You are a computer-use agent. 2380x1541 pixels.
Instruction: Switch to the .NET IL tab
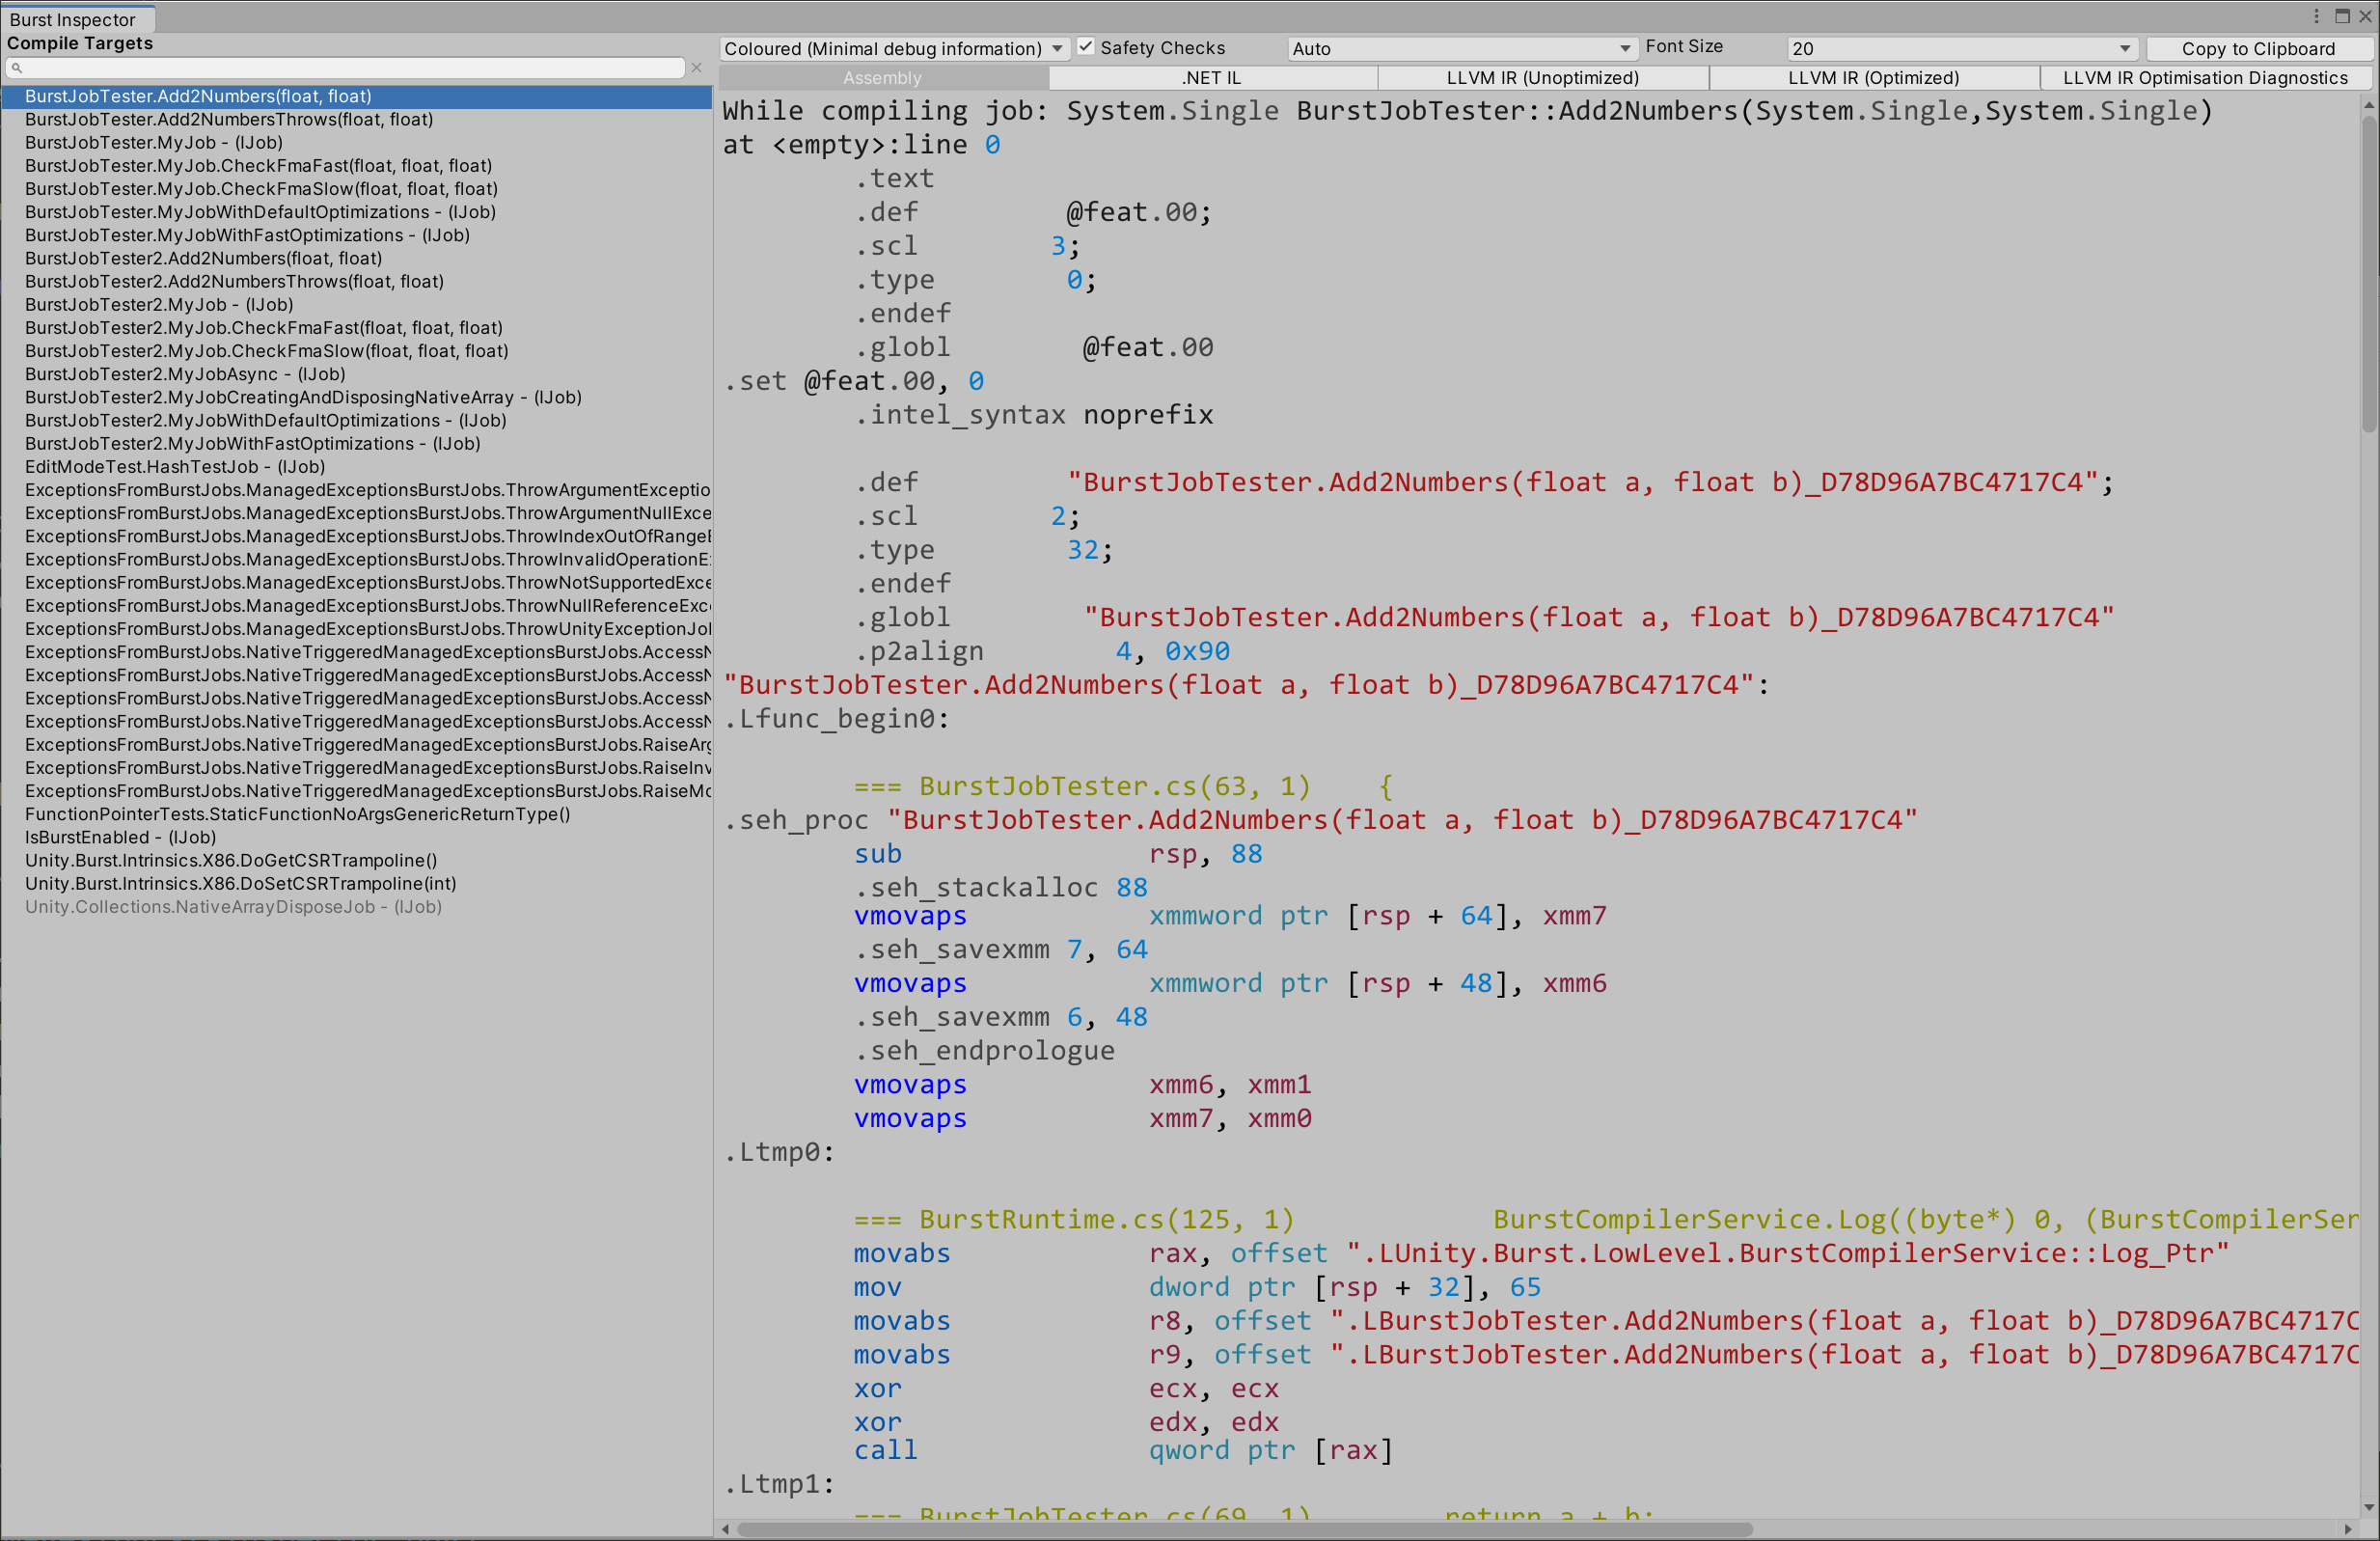pos(1212,78)
